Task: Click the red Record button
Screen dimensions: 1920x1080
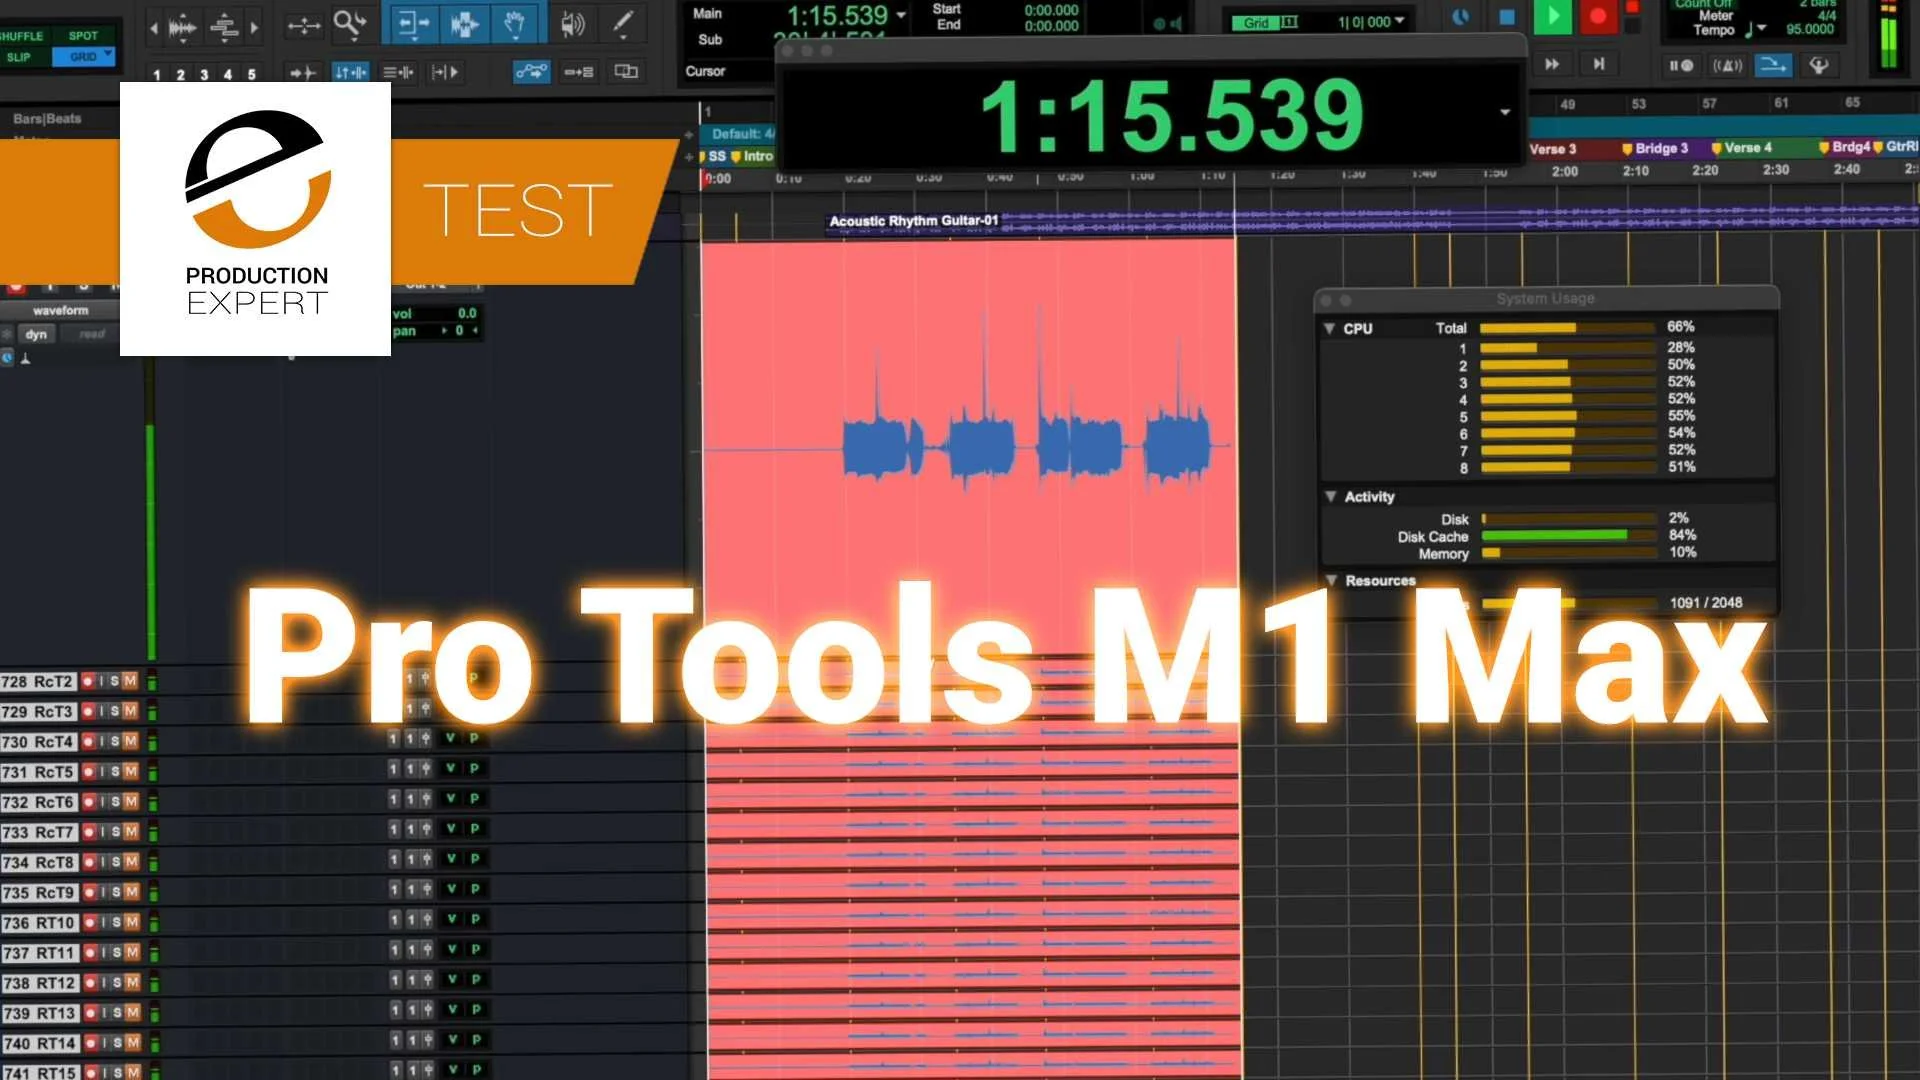Action: tap(1598, 16)
